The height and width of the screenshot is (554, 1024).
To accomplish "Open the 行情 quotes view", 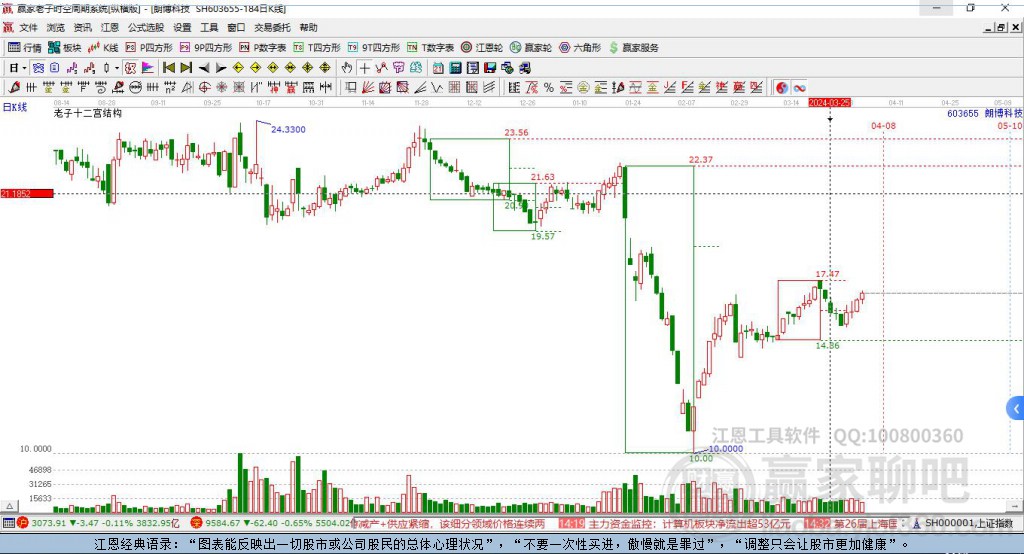I will [x=24, y=48].
